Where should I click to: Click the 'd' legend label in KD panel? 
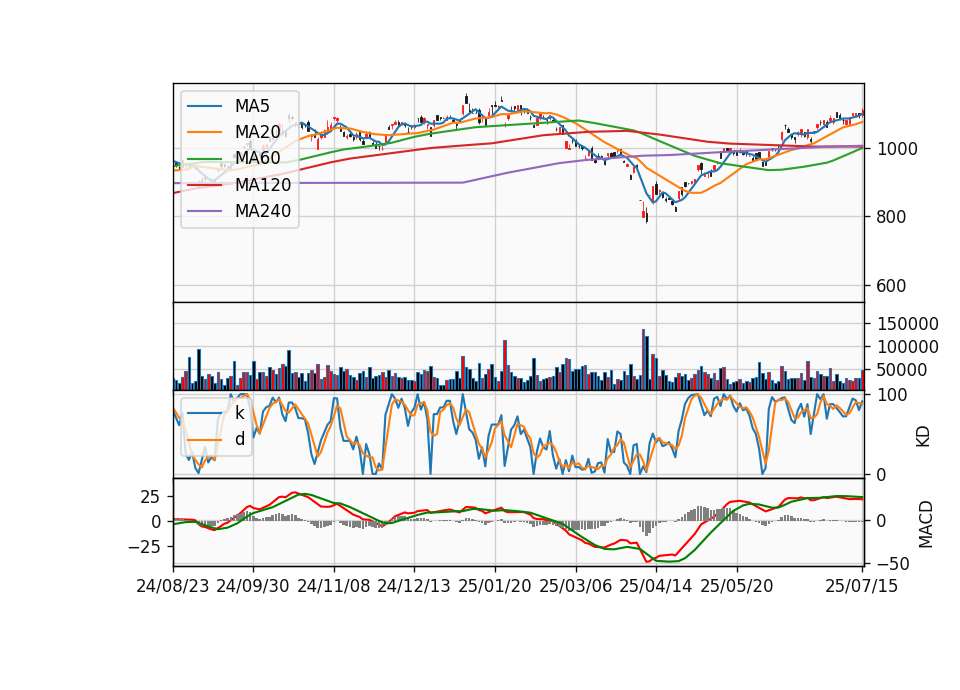(239, 439)
